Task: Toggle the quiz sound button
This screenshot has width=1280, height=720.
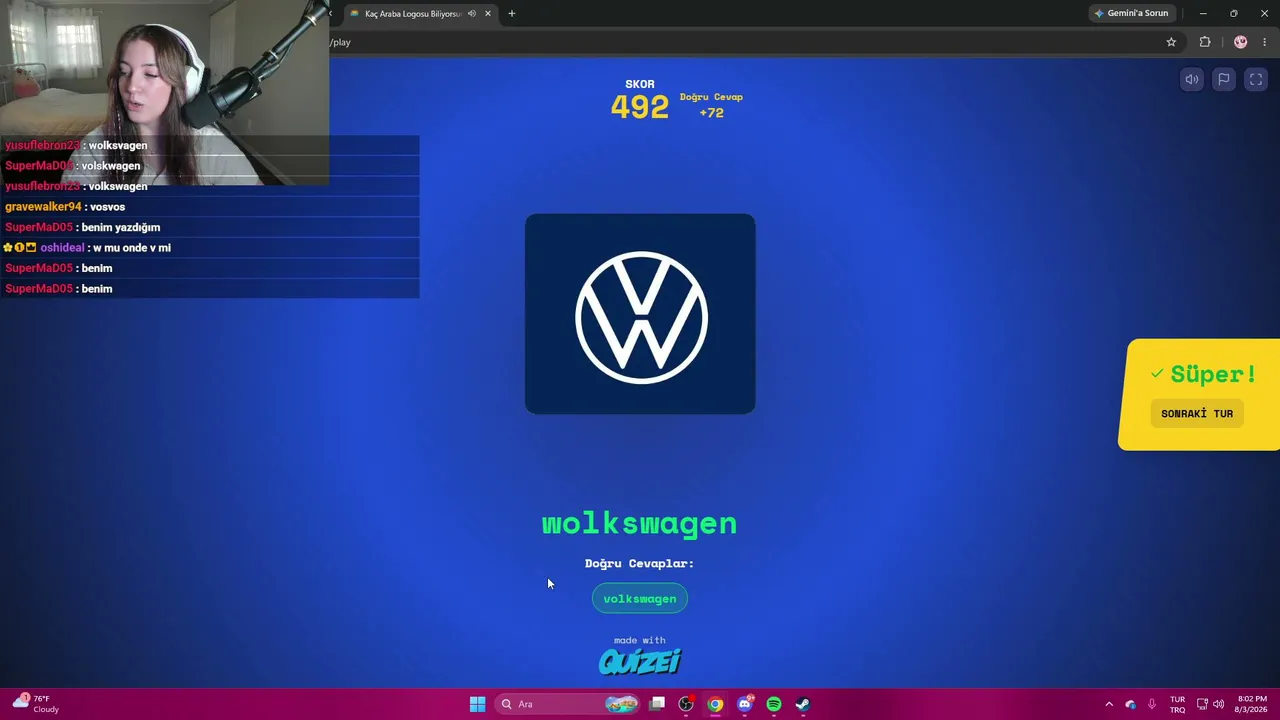Action: pyautogui.click(x=1192, y=80)
